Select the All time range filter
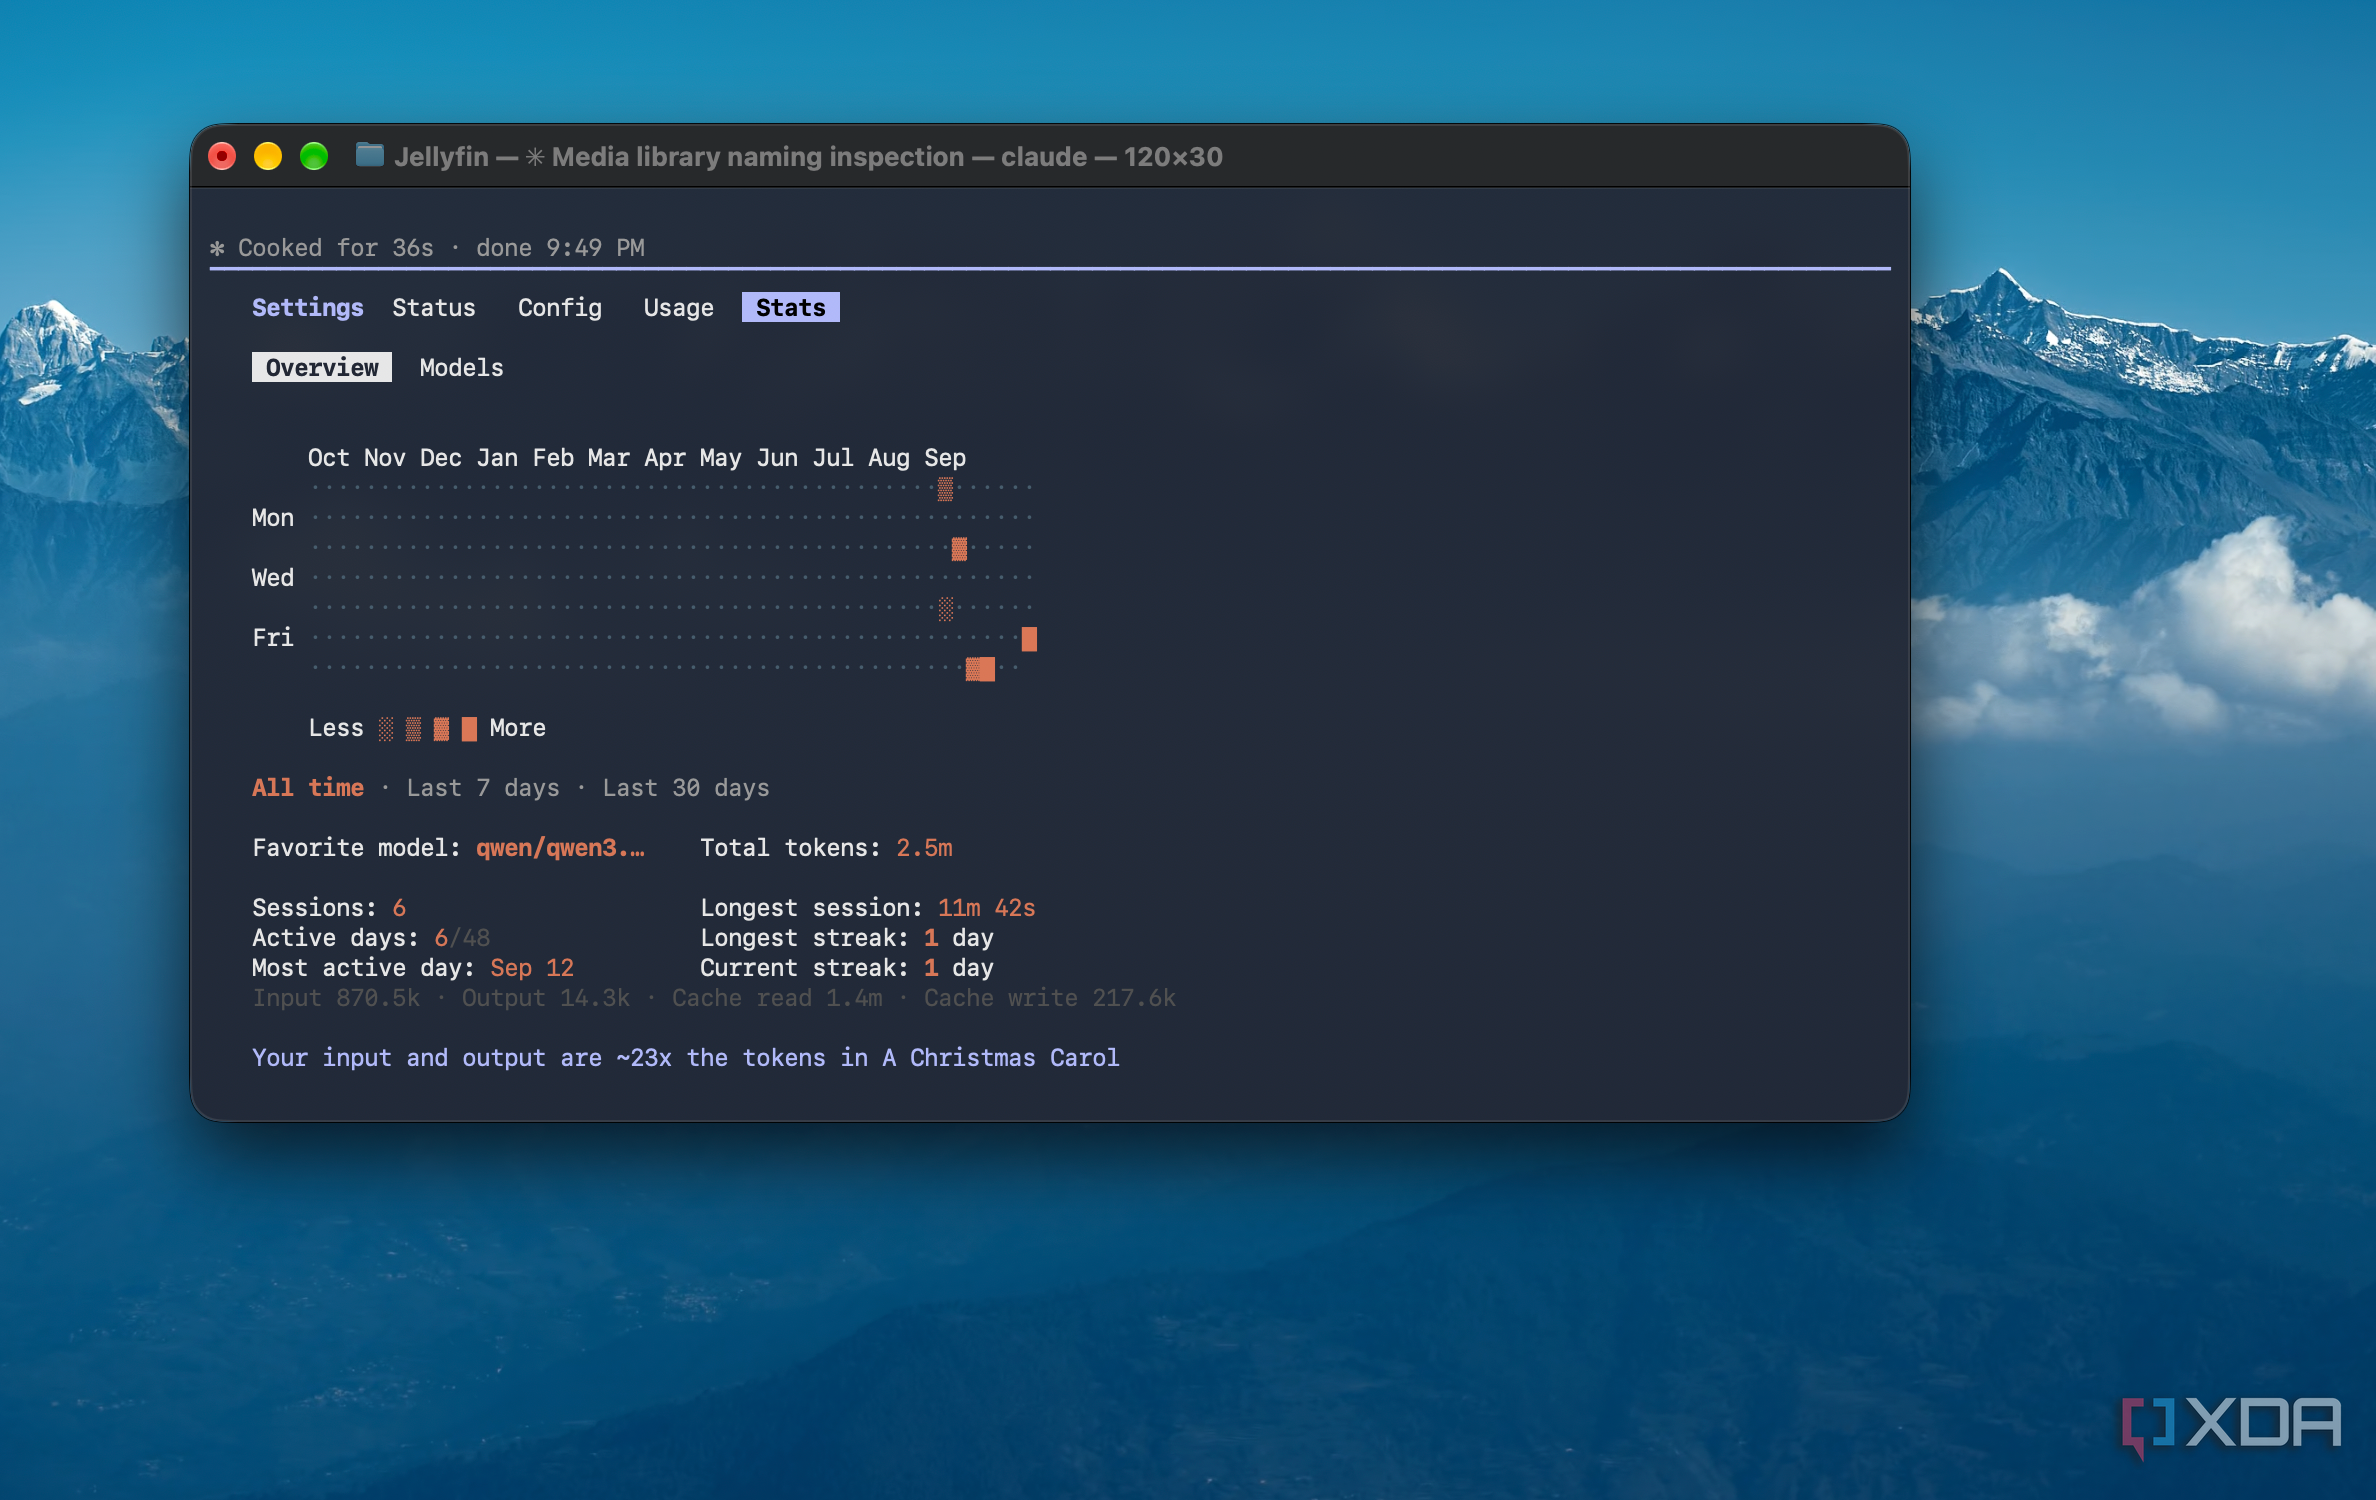The height and width of the screenshot is (1500, 2376). 308,787
